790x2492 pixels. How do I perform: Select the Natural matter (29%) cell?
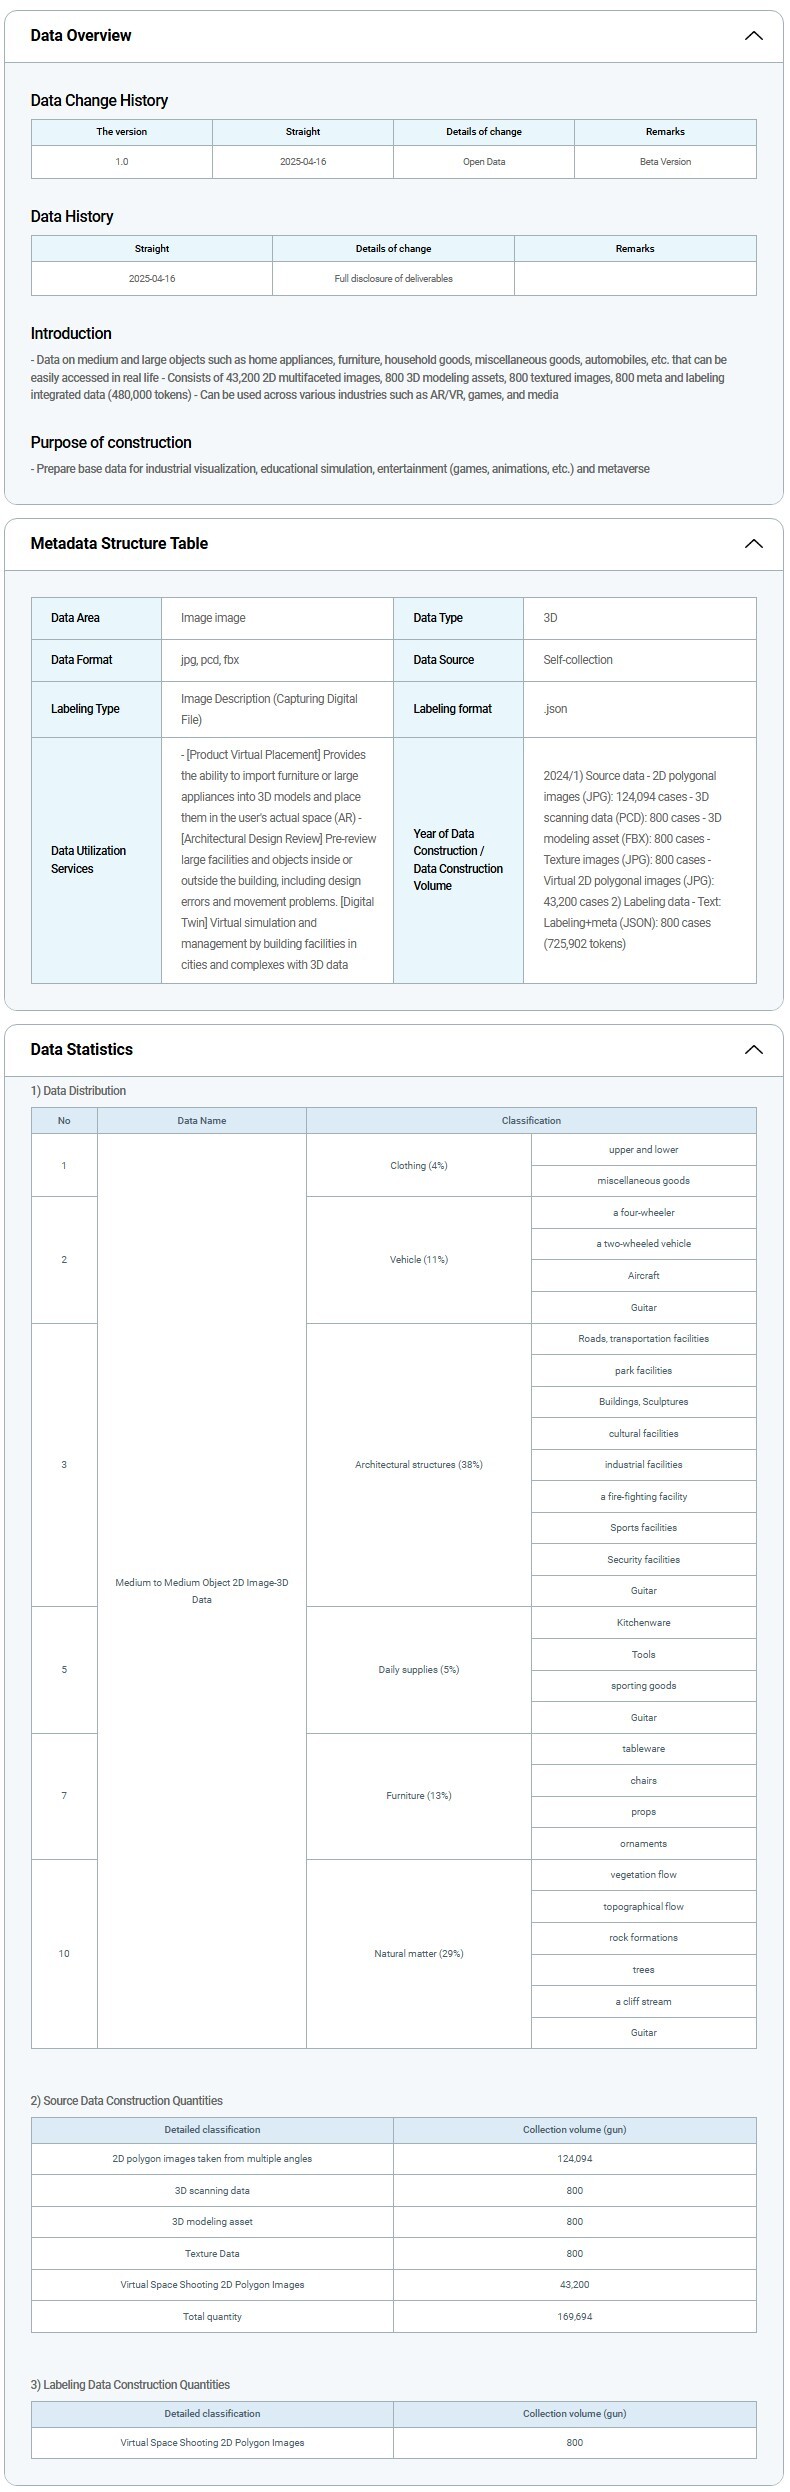pyautogui.click(x=418, y=1954)
